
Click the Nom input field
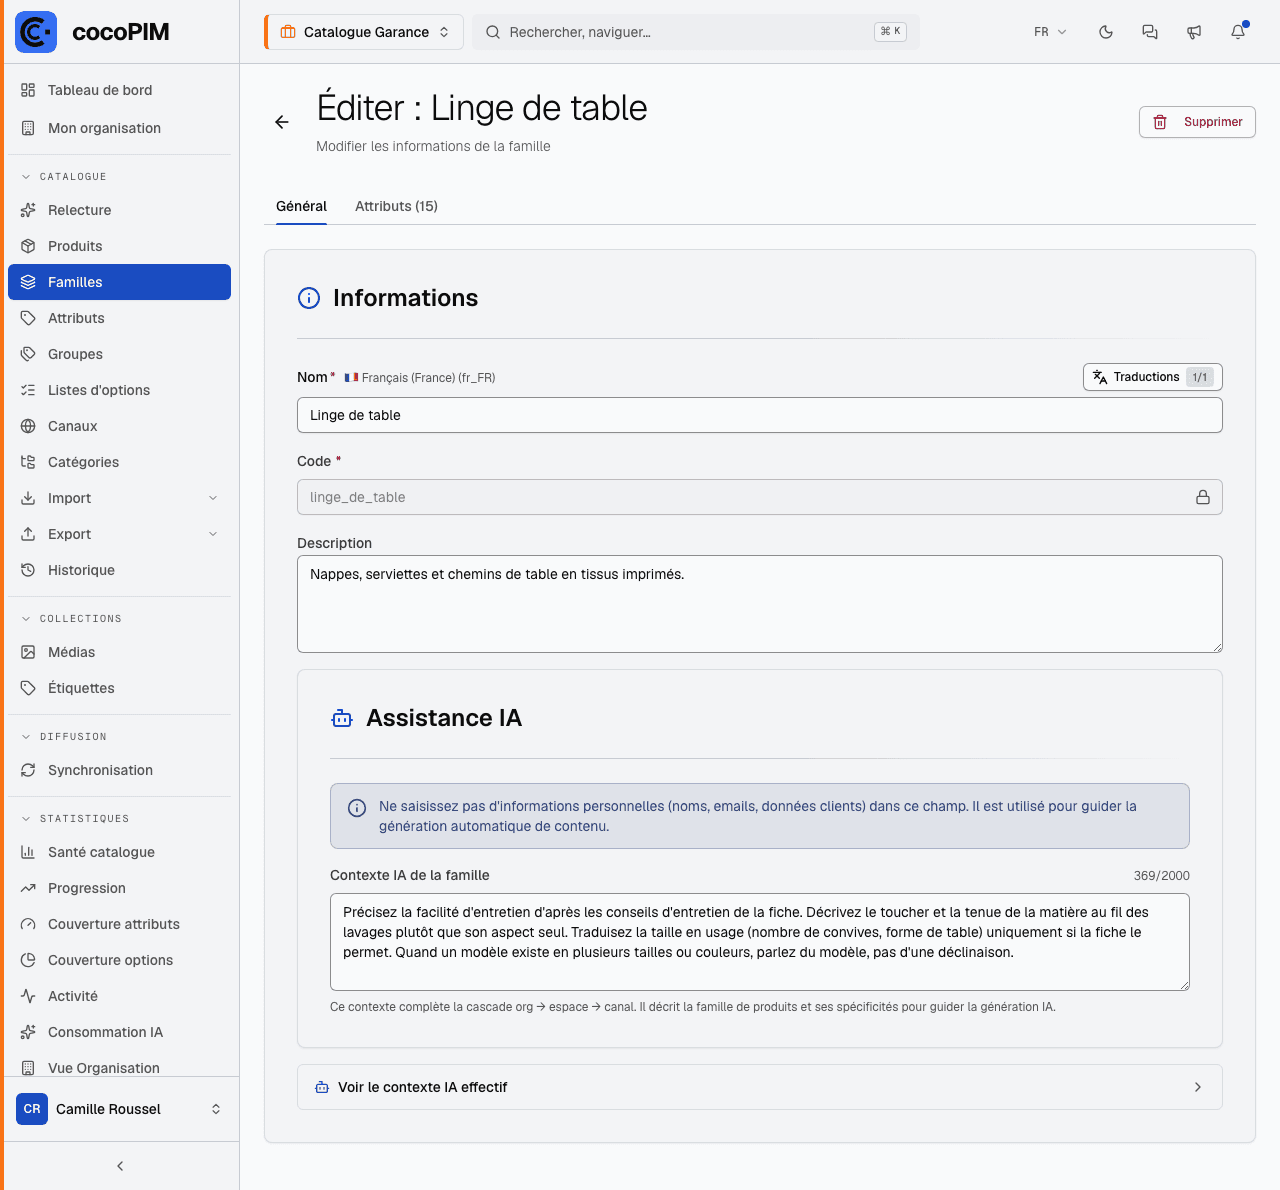pyautogui.click(x=760, y=415)
